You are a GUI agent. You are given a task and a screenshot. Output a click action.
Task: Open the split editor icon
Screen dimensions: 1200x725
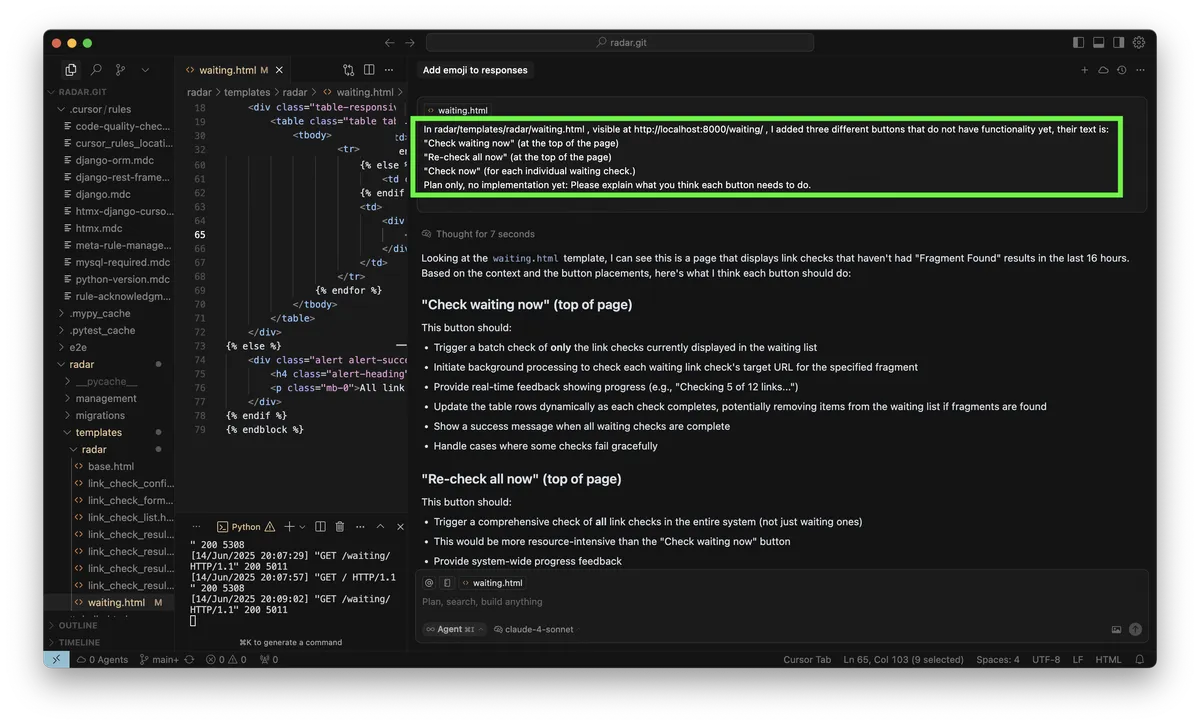tap(369, 69)
